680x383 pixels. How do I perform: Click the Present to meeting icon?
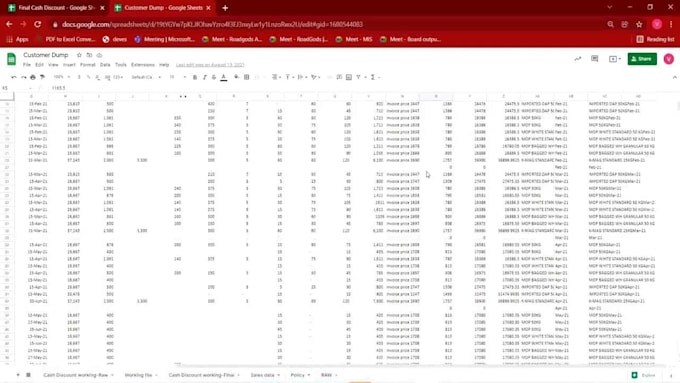[615, 59]
